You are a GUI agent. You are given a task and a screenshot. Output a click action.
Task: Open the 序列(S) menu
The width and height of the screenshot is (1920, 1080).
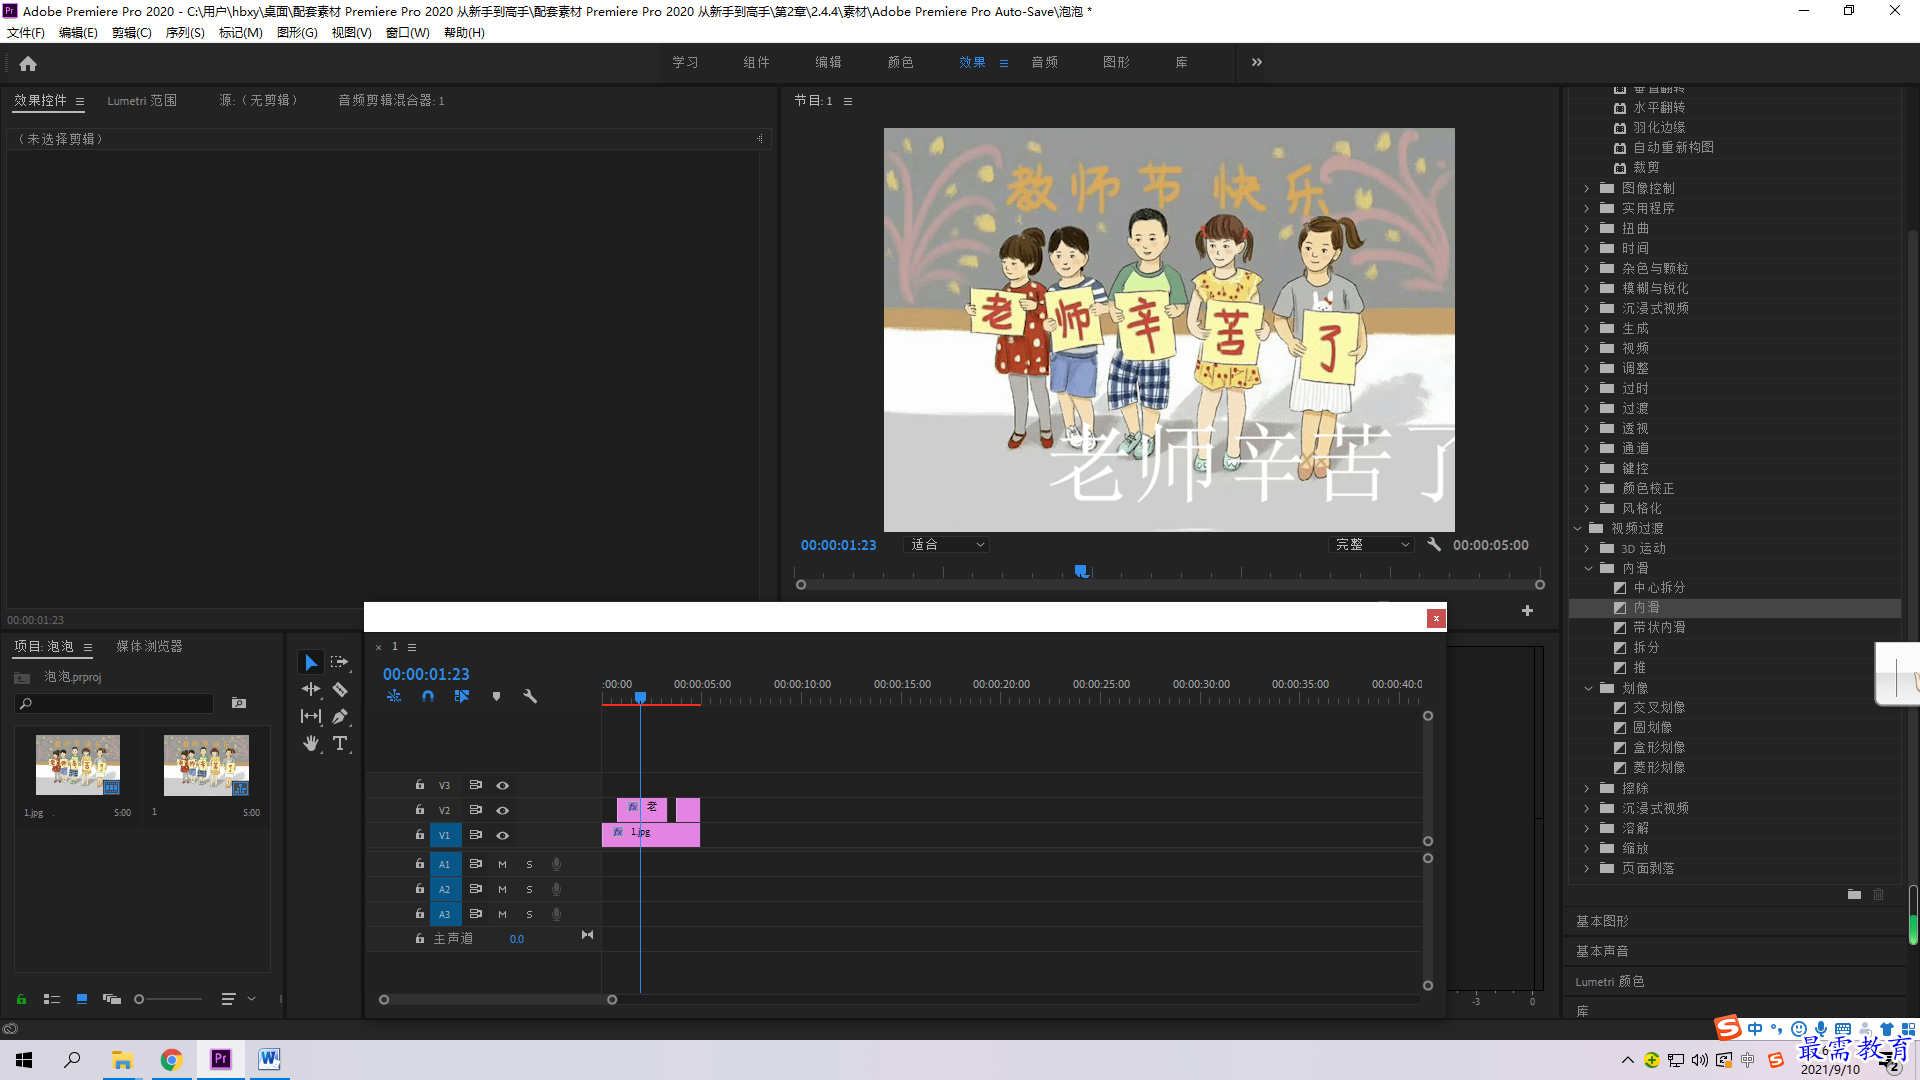185,33
